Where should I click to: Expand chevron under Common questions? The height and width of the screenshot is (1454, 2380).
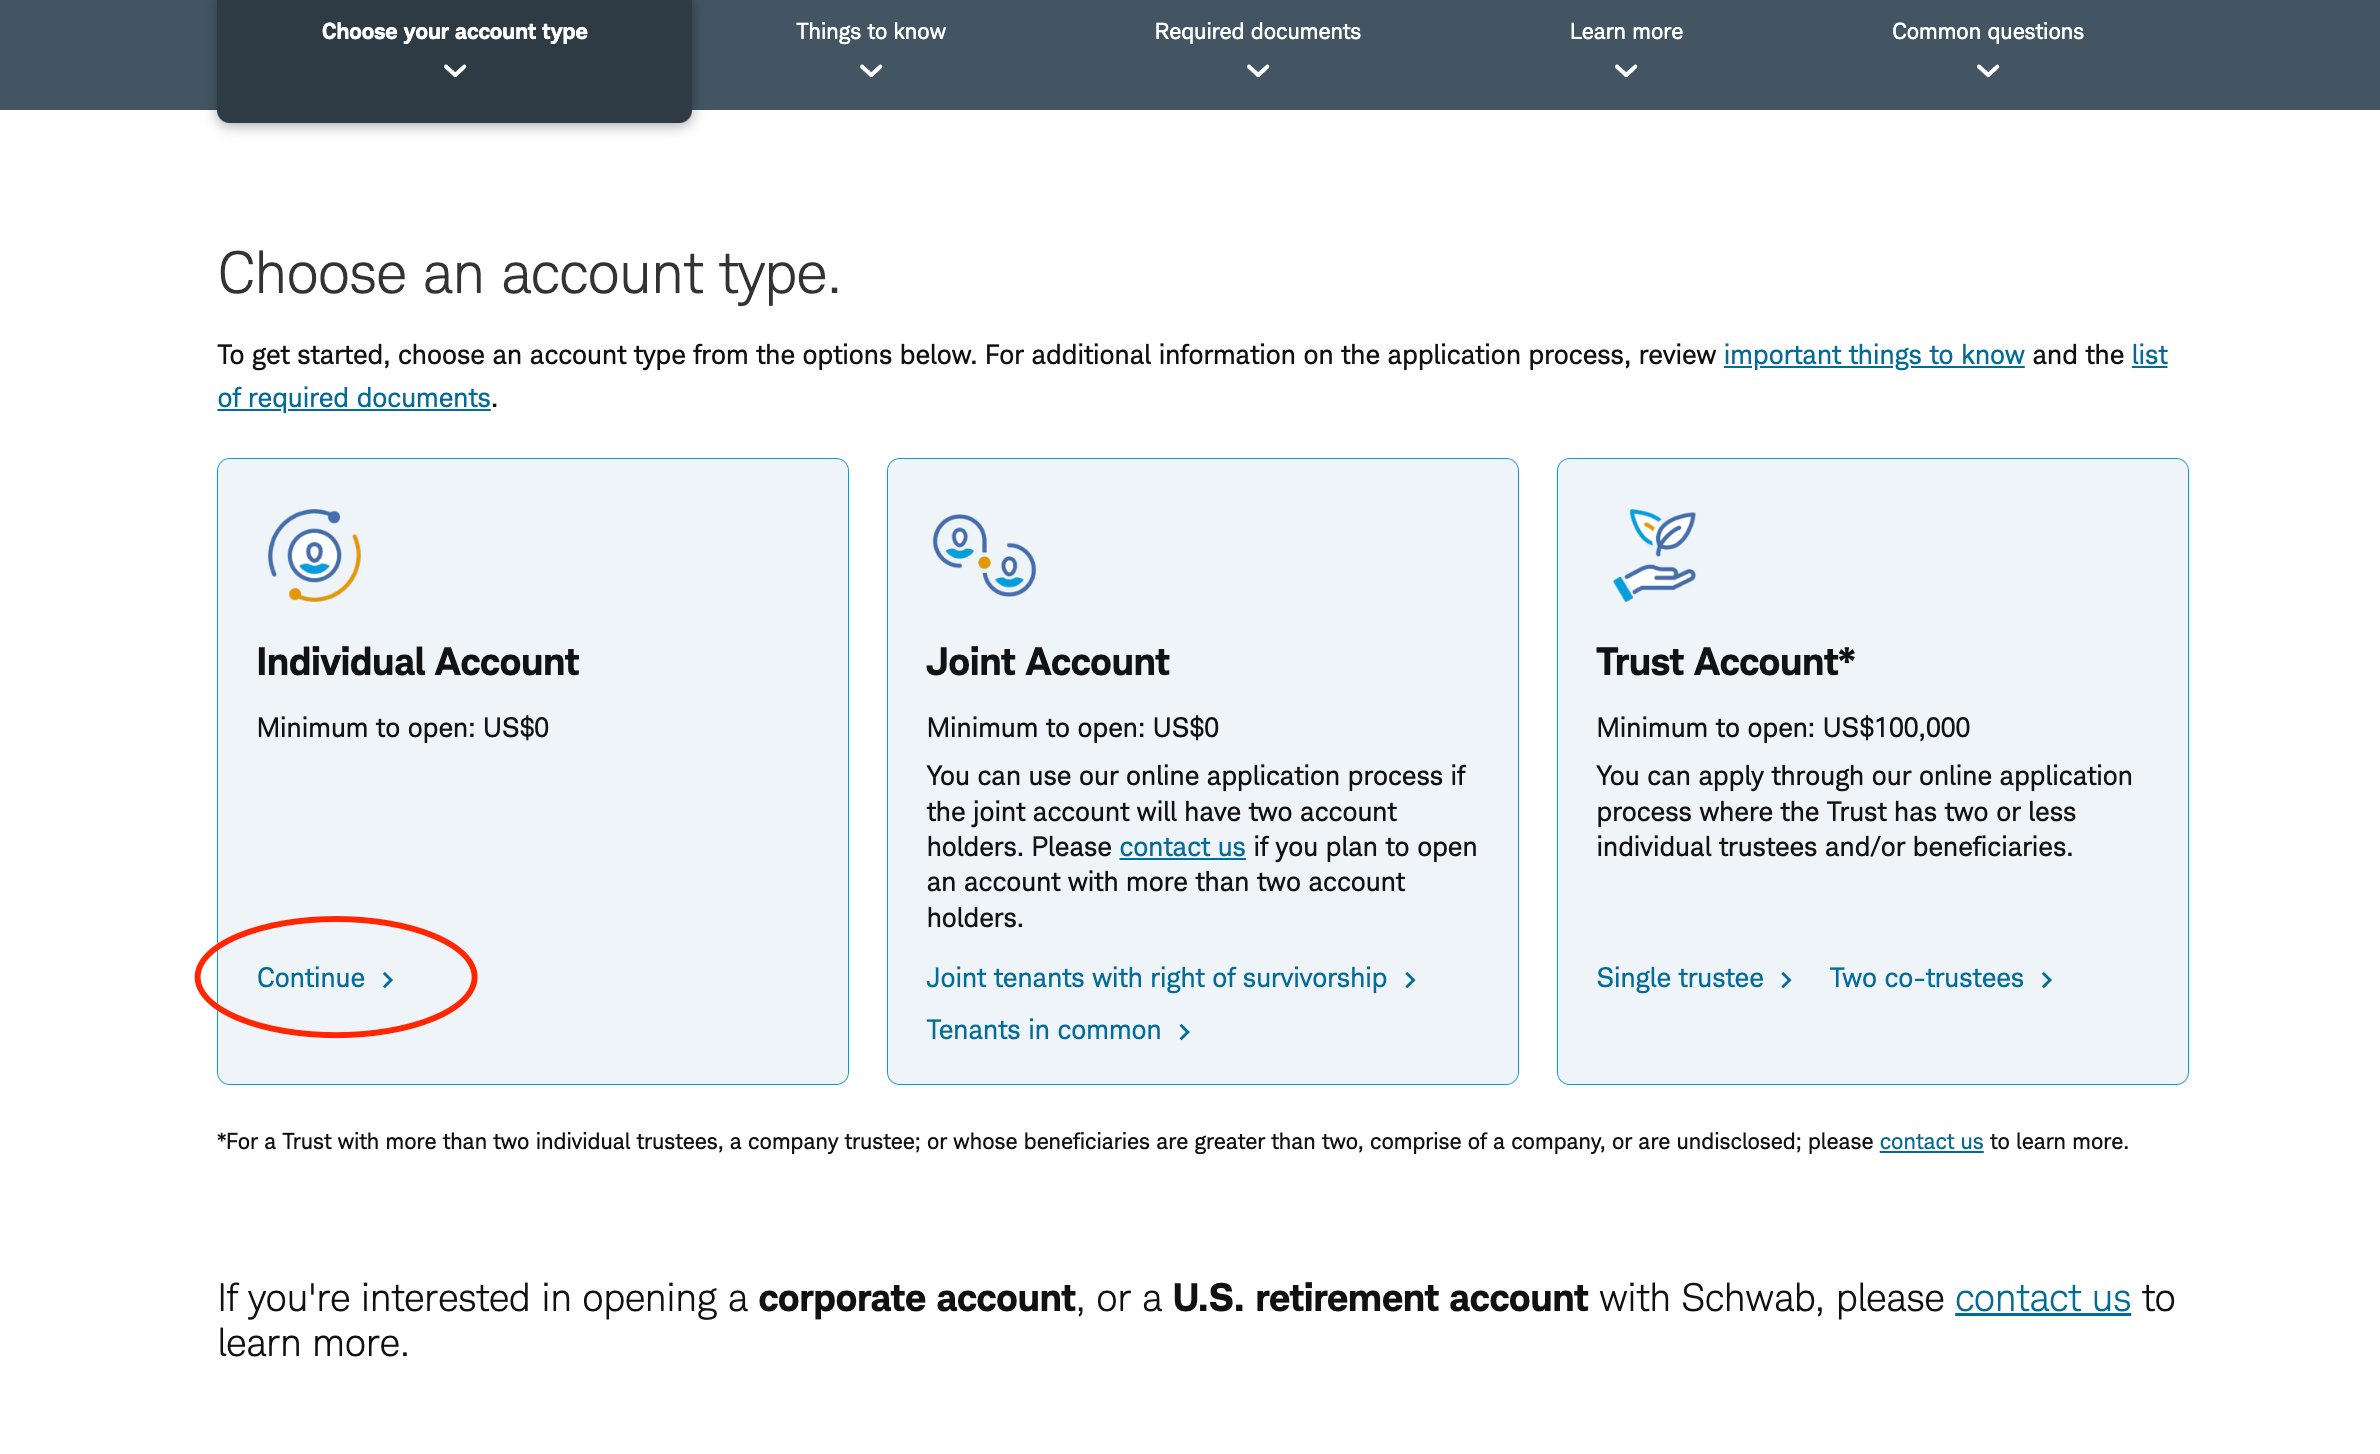tap(1987, 71)
